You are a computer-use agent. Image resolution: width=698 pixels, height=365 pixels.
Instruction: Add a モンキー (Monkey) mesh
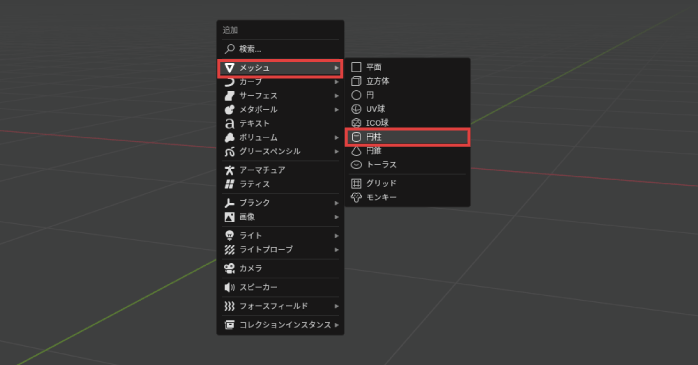coord(407,197)
